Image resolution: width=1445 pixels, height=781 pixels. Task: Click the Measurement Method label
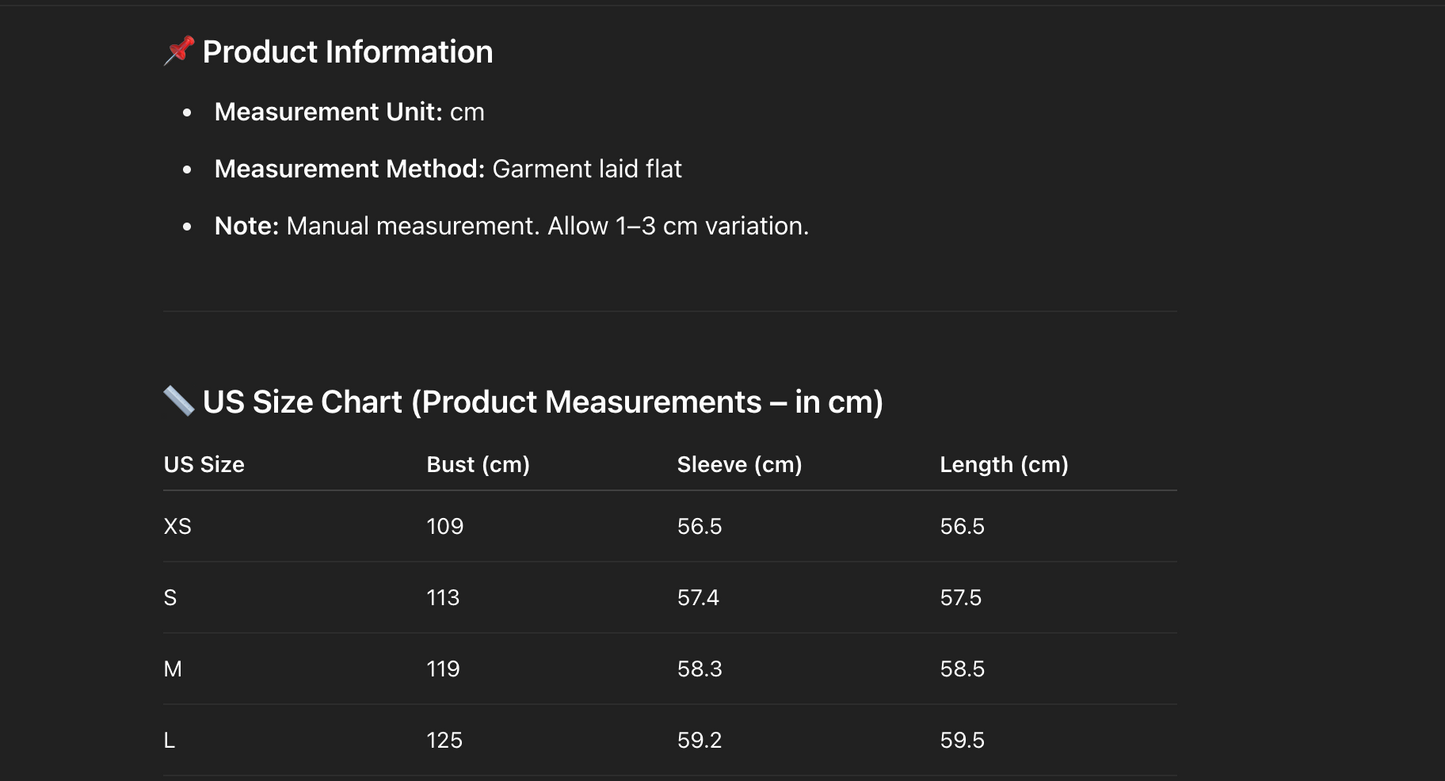click(349, 169)
